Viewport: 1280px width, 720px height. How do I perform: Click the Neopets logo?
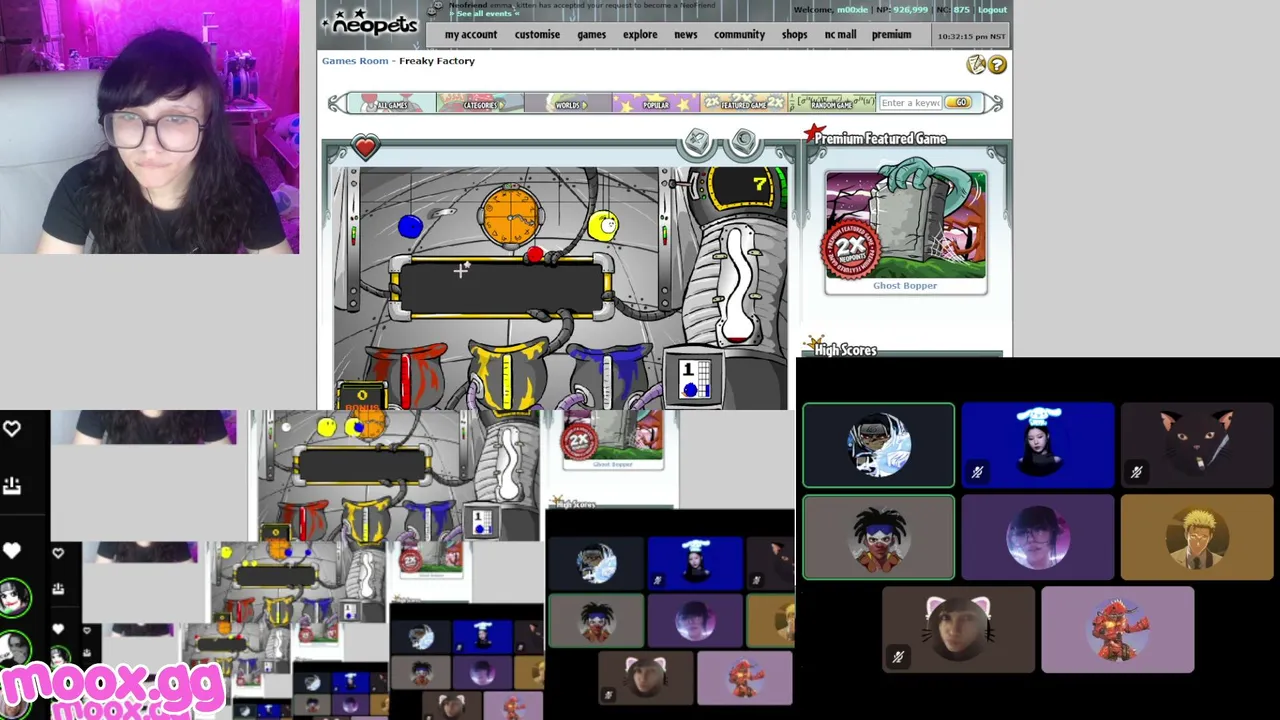(371, 22)
